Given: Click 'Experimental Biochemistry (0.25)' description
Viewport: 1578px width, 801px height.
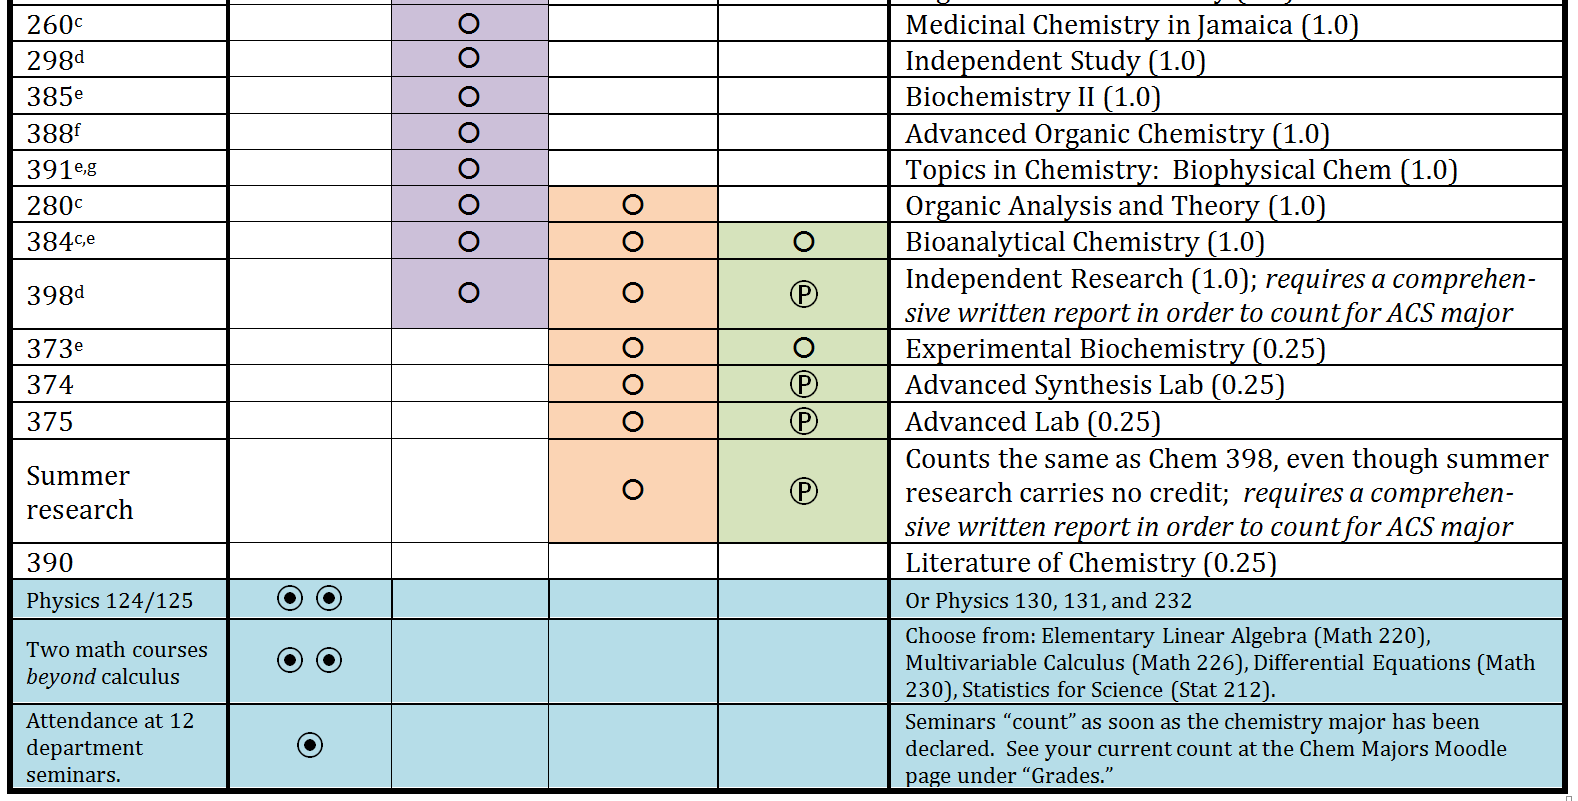Looking at the screenshot, I should (x=1115, y=349).
